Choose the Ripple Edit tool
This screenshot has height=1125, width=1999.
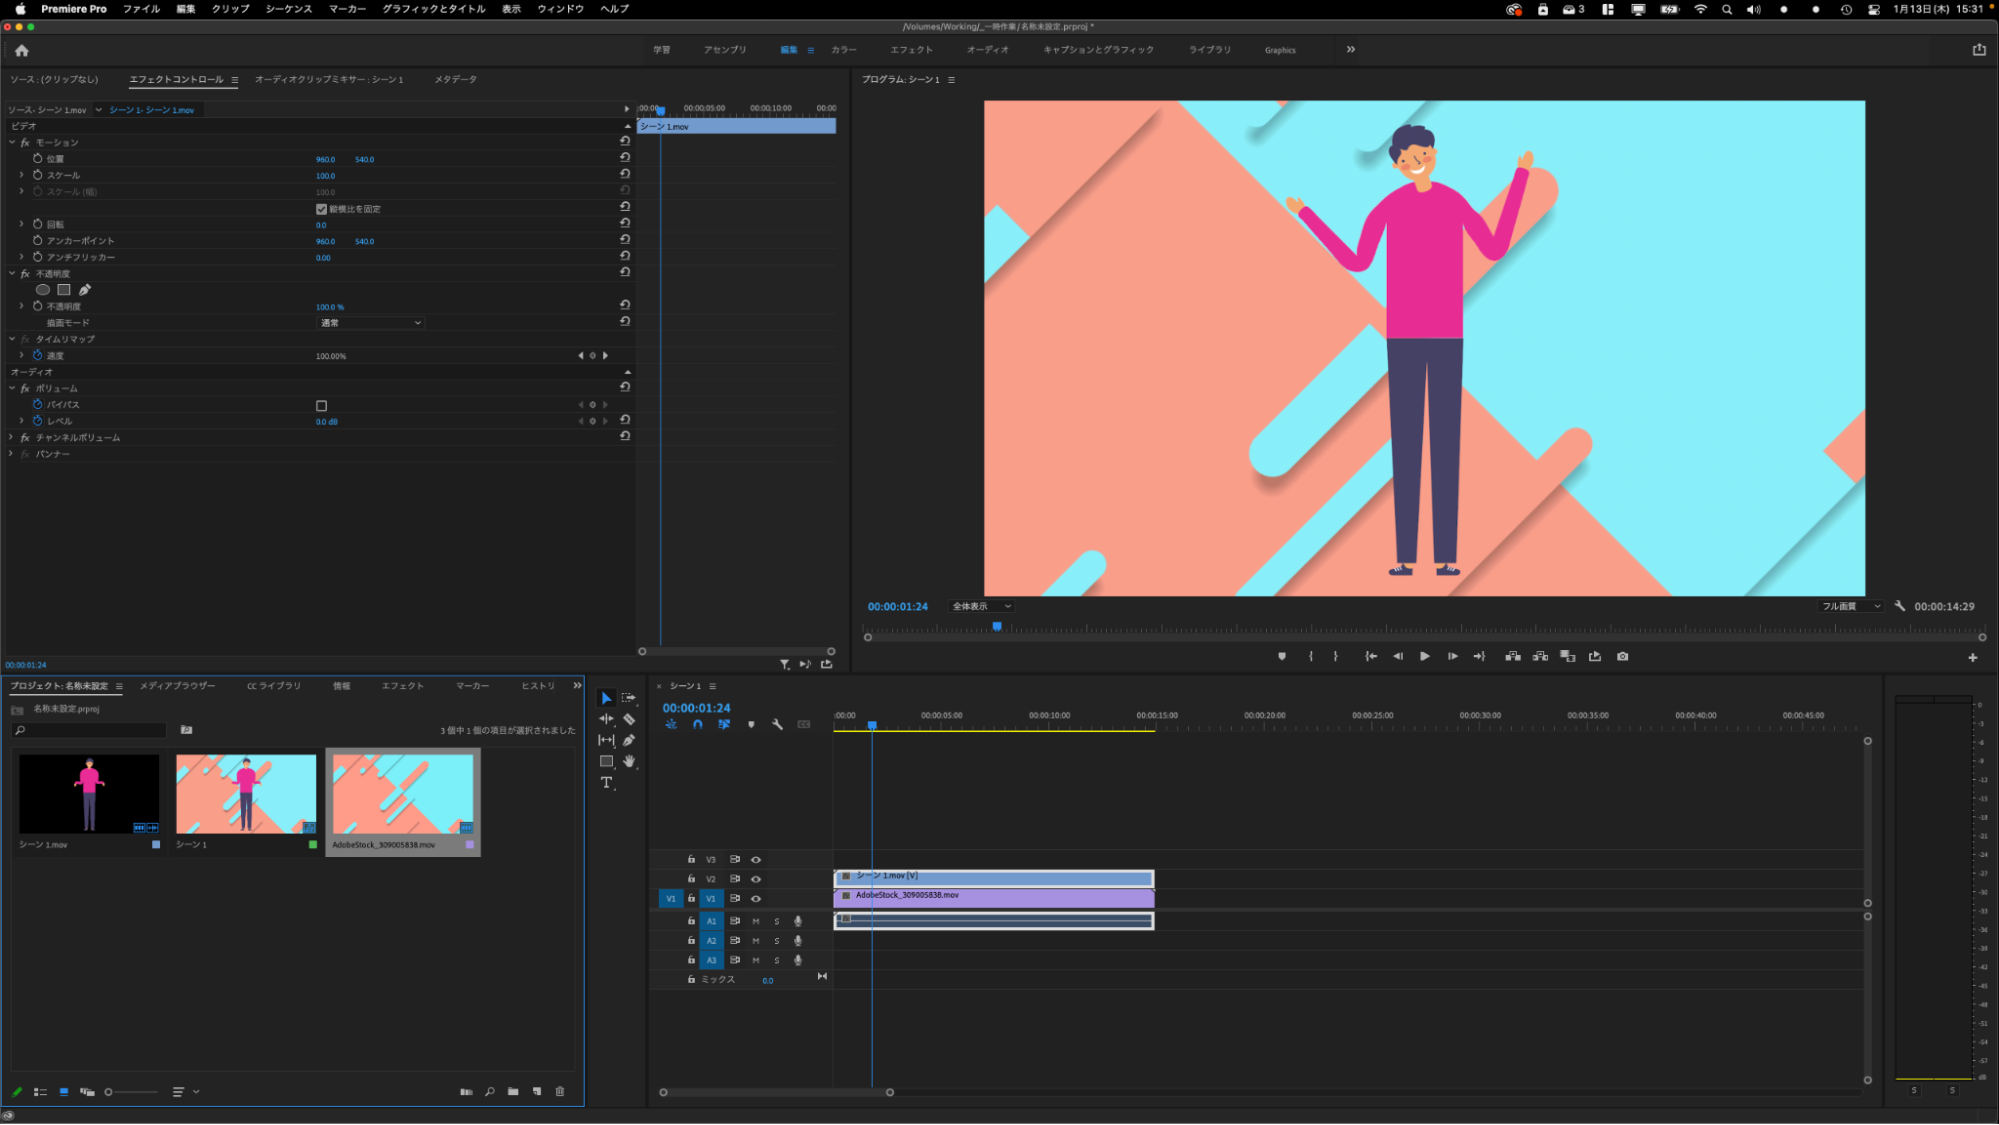[606, 719]
